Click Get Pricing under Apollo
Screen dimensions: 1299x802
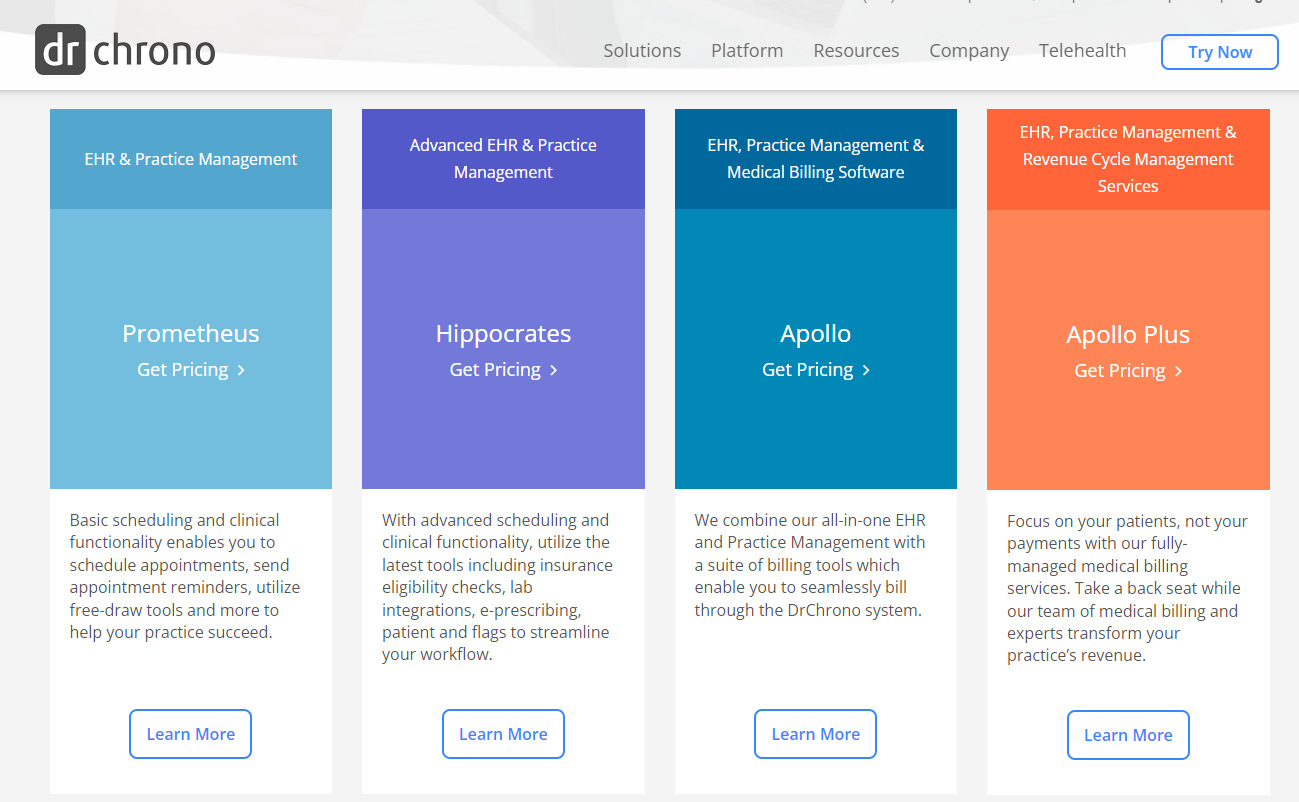pos(816,370)
